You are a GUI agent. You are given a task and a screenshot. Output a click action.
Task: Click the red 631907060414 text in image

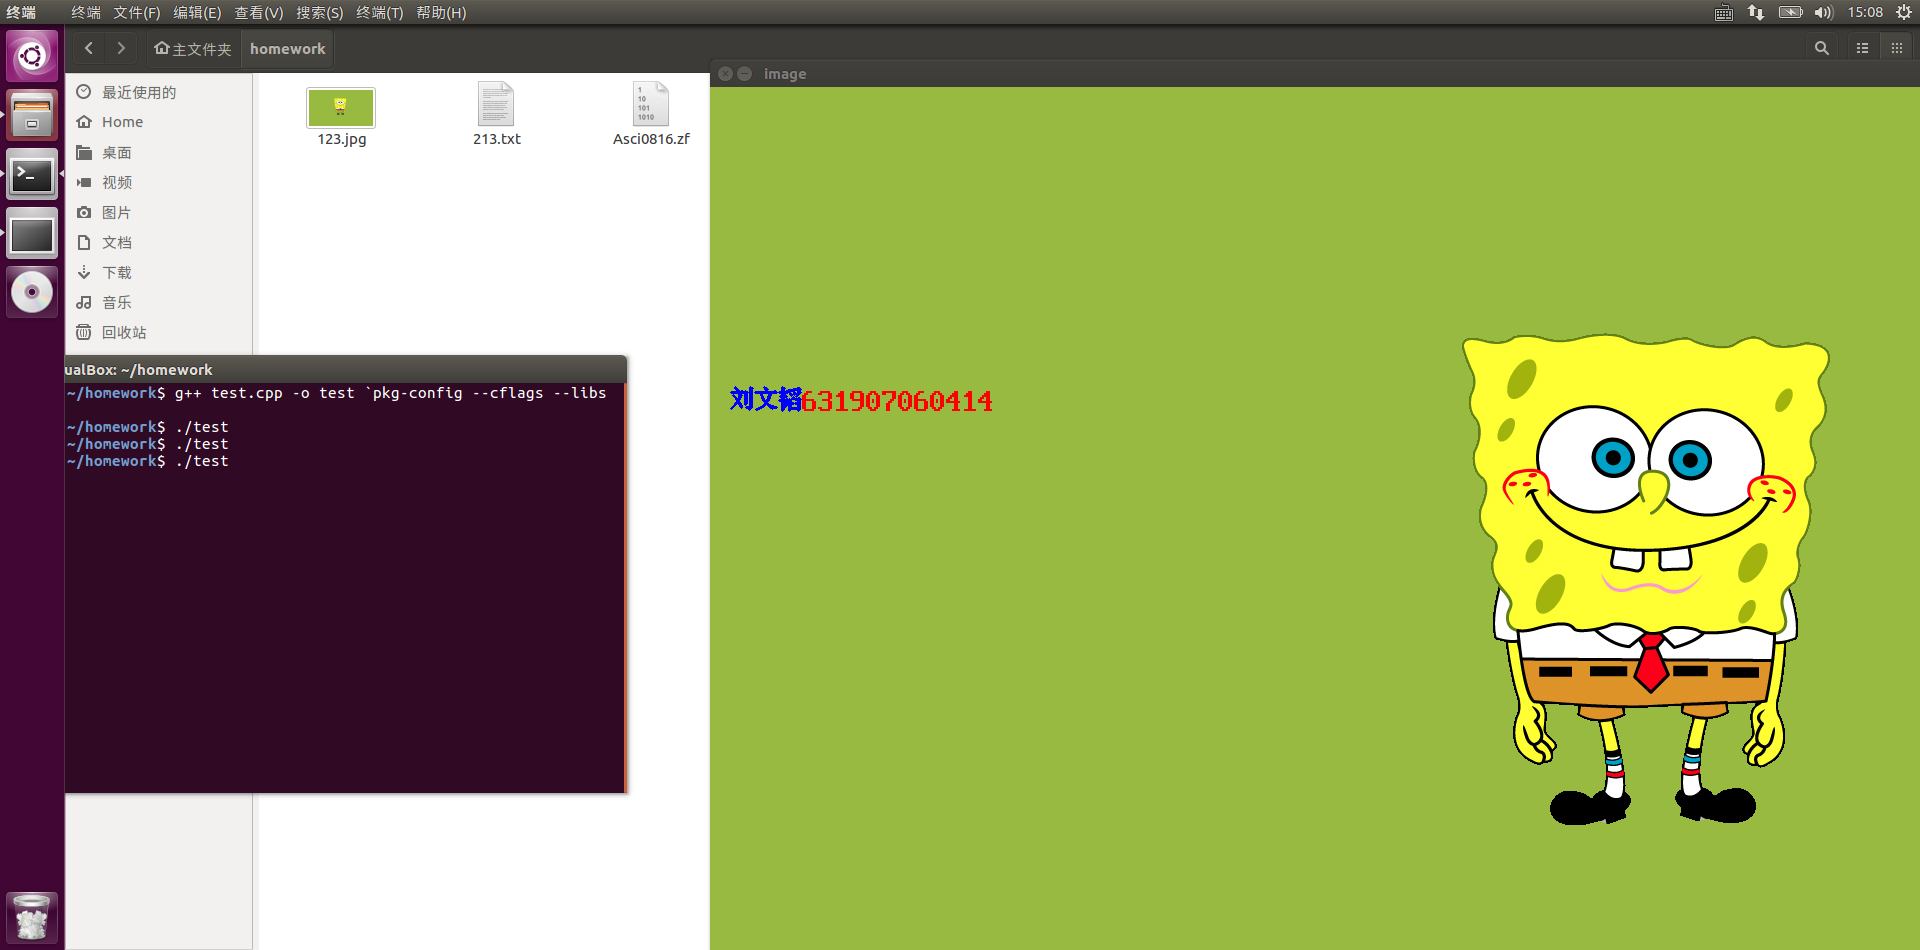[897, 401]
